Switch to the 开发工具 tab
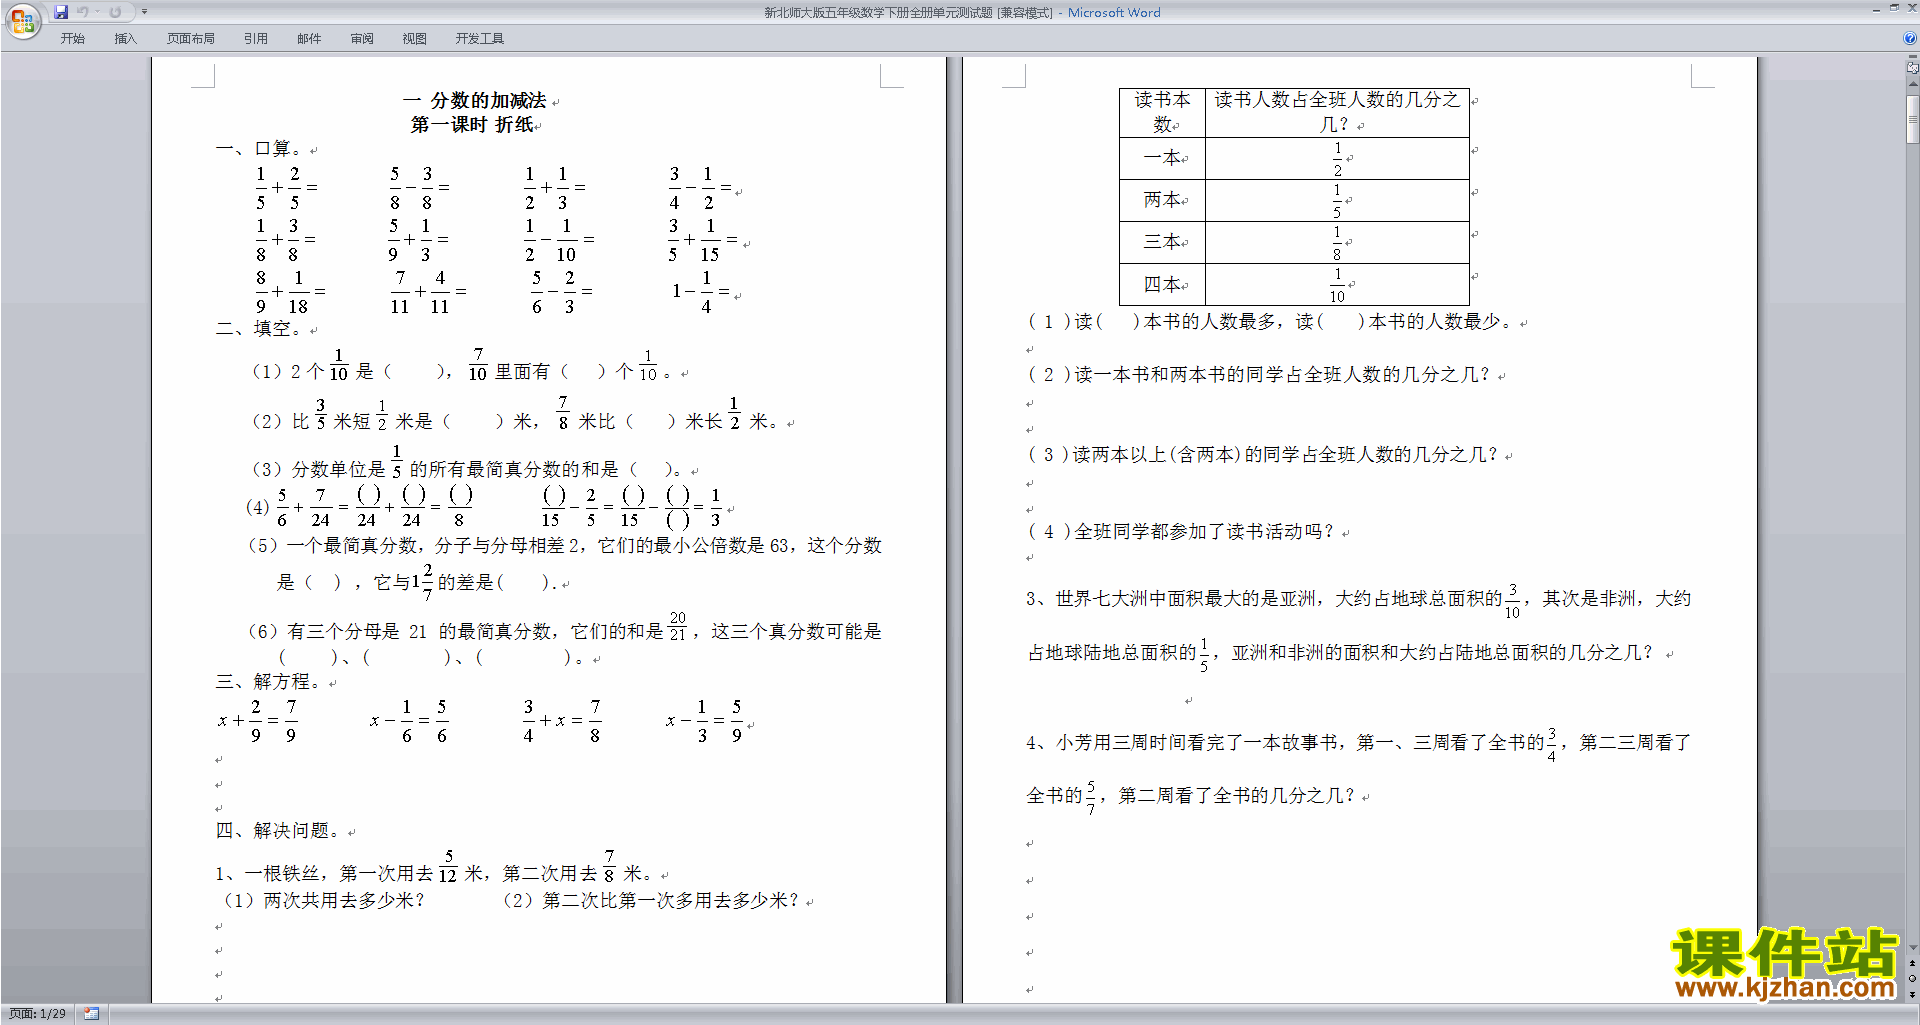Viewport: 1920px width, 1025px height. point(480,39)
